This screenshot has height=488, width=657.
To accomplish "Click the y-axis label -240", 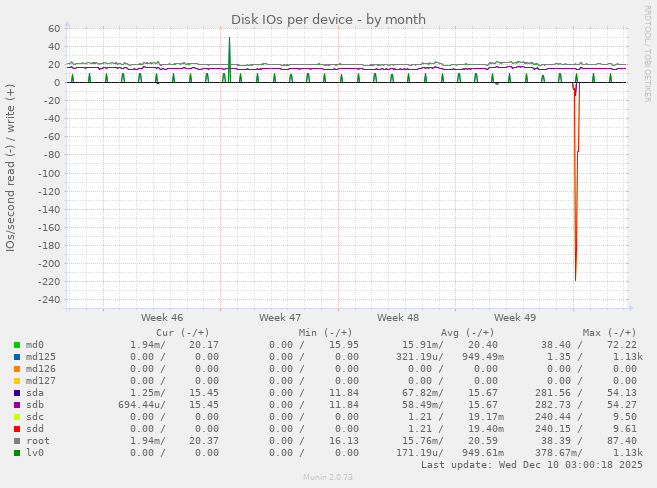I will tap(49, 300).
